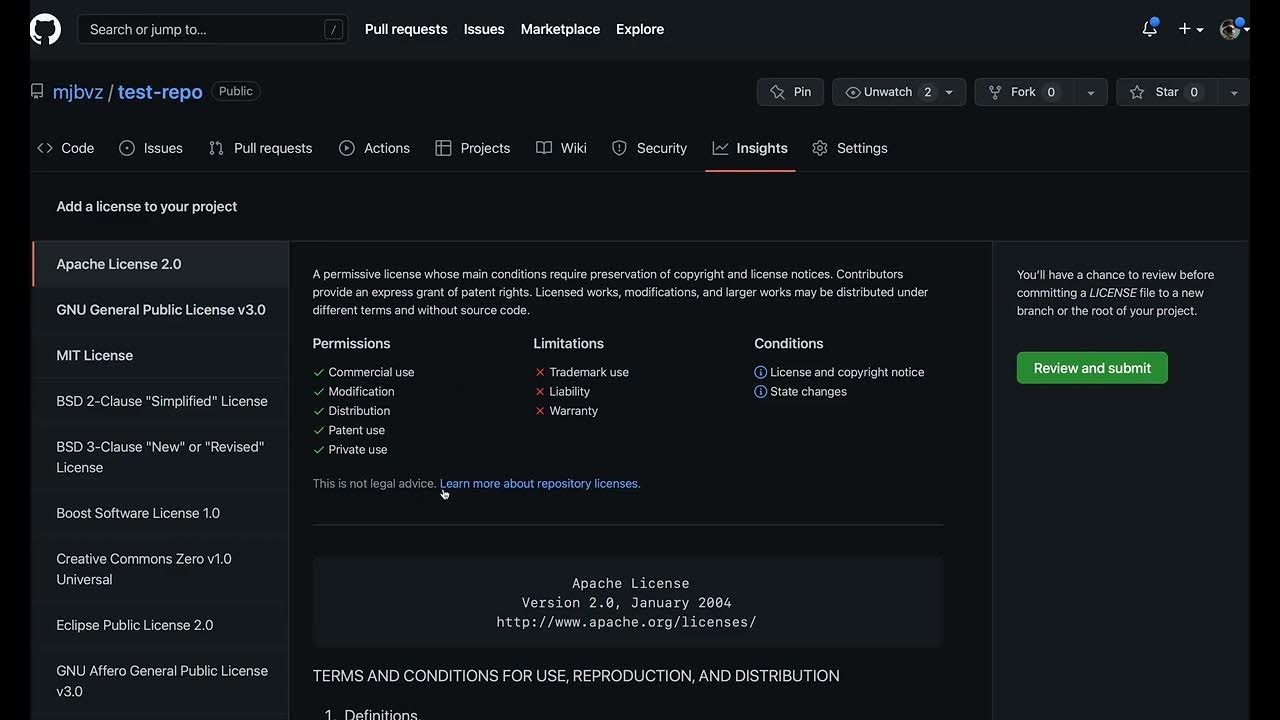Click the Wiki tab book icon
The height and width of the screenshot is (720, 1280).
click(544, 148)
